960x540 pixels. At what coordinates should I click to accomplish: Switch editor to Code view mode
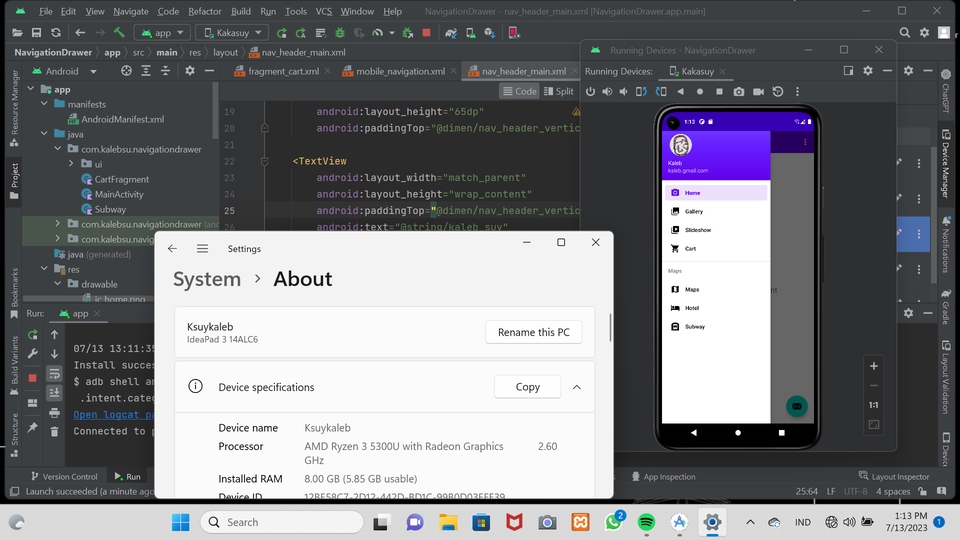point(518,91)
